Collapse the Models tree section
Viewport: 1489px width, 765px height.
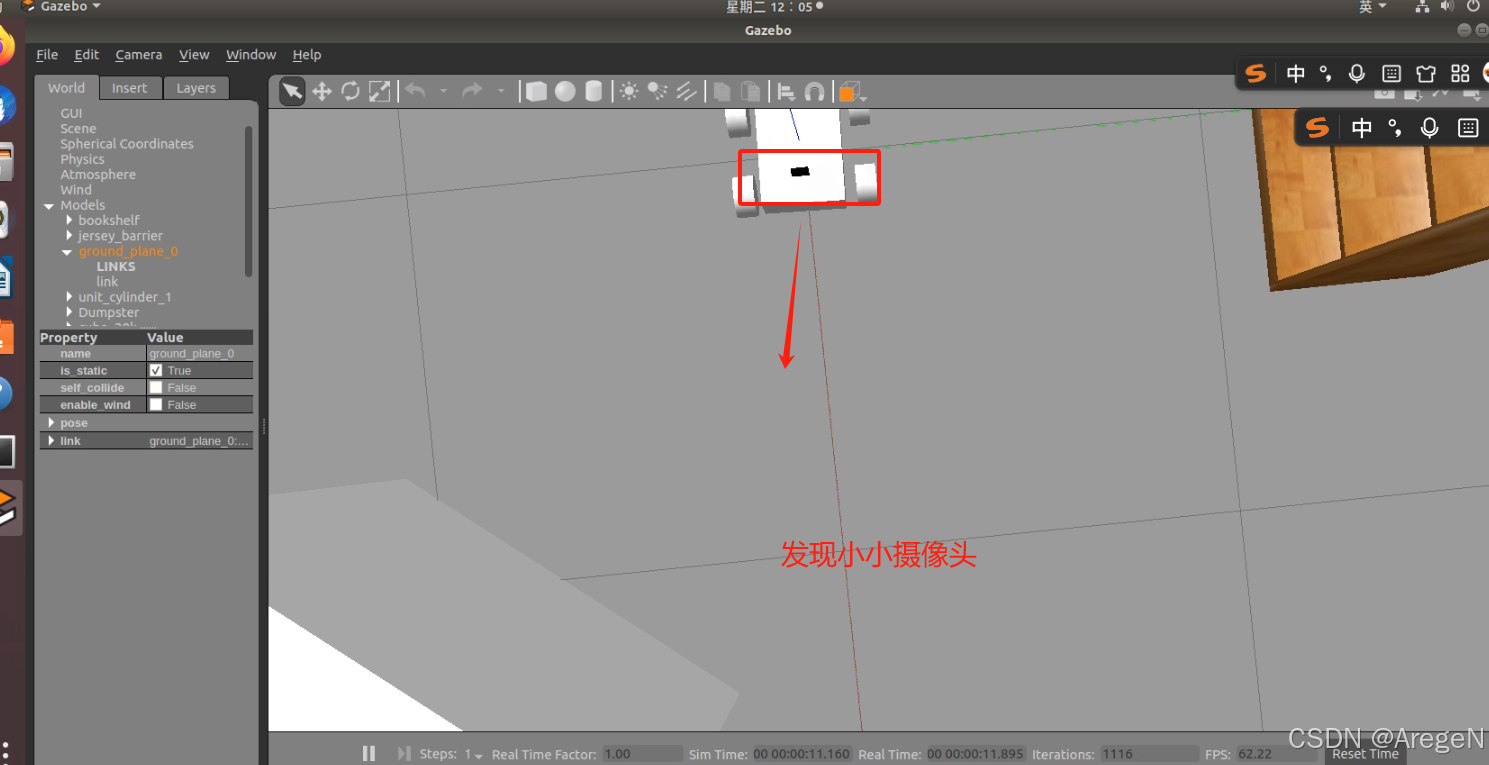point(49,206)
